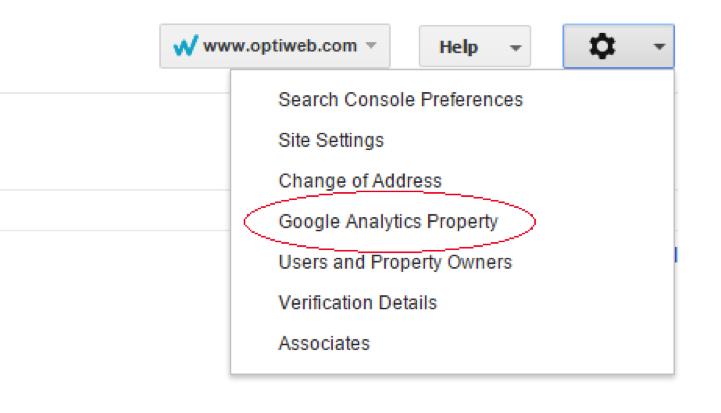This screenshot has width=721, height=413.
Task: Click empty header area left of site selector
Action: pos(80,46)
